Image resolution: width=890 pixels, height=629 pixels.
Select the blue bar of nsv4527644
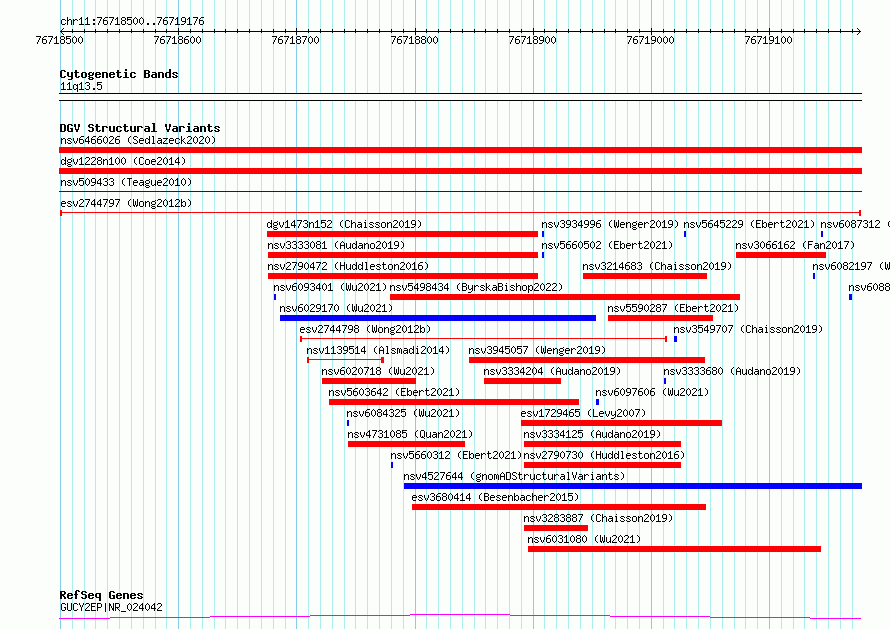[x=633, y=486]
